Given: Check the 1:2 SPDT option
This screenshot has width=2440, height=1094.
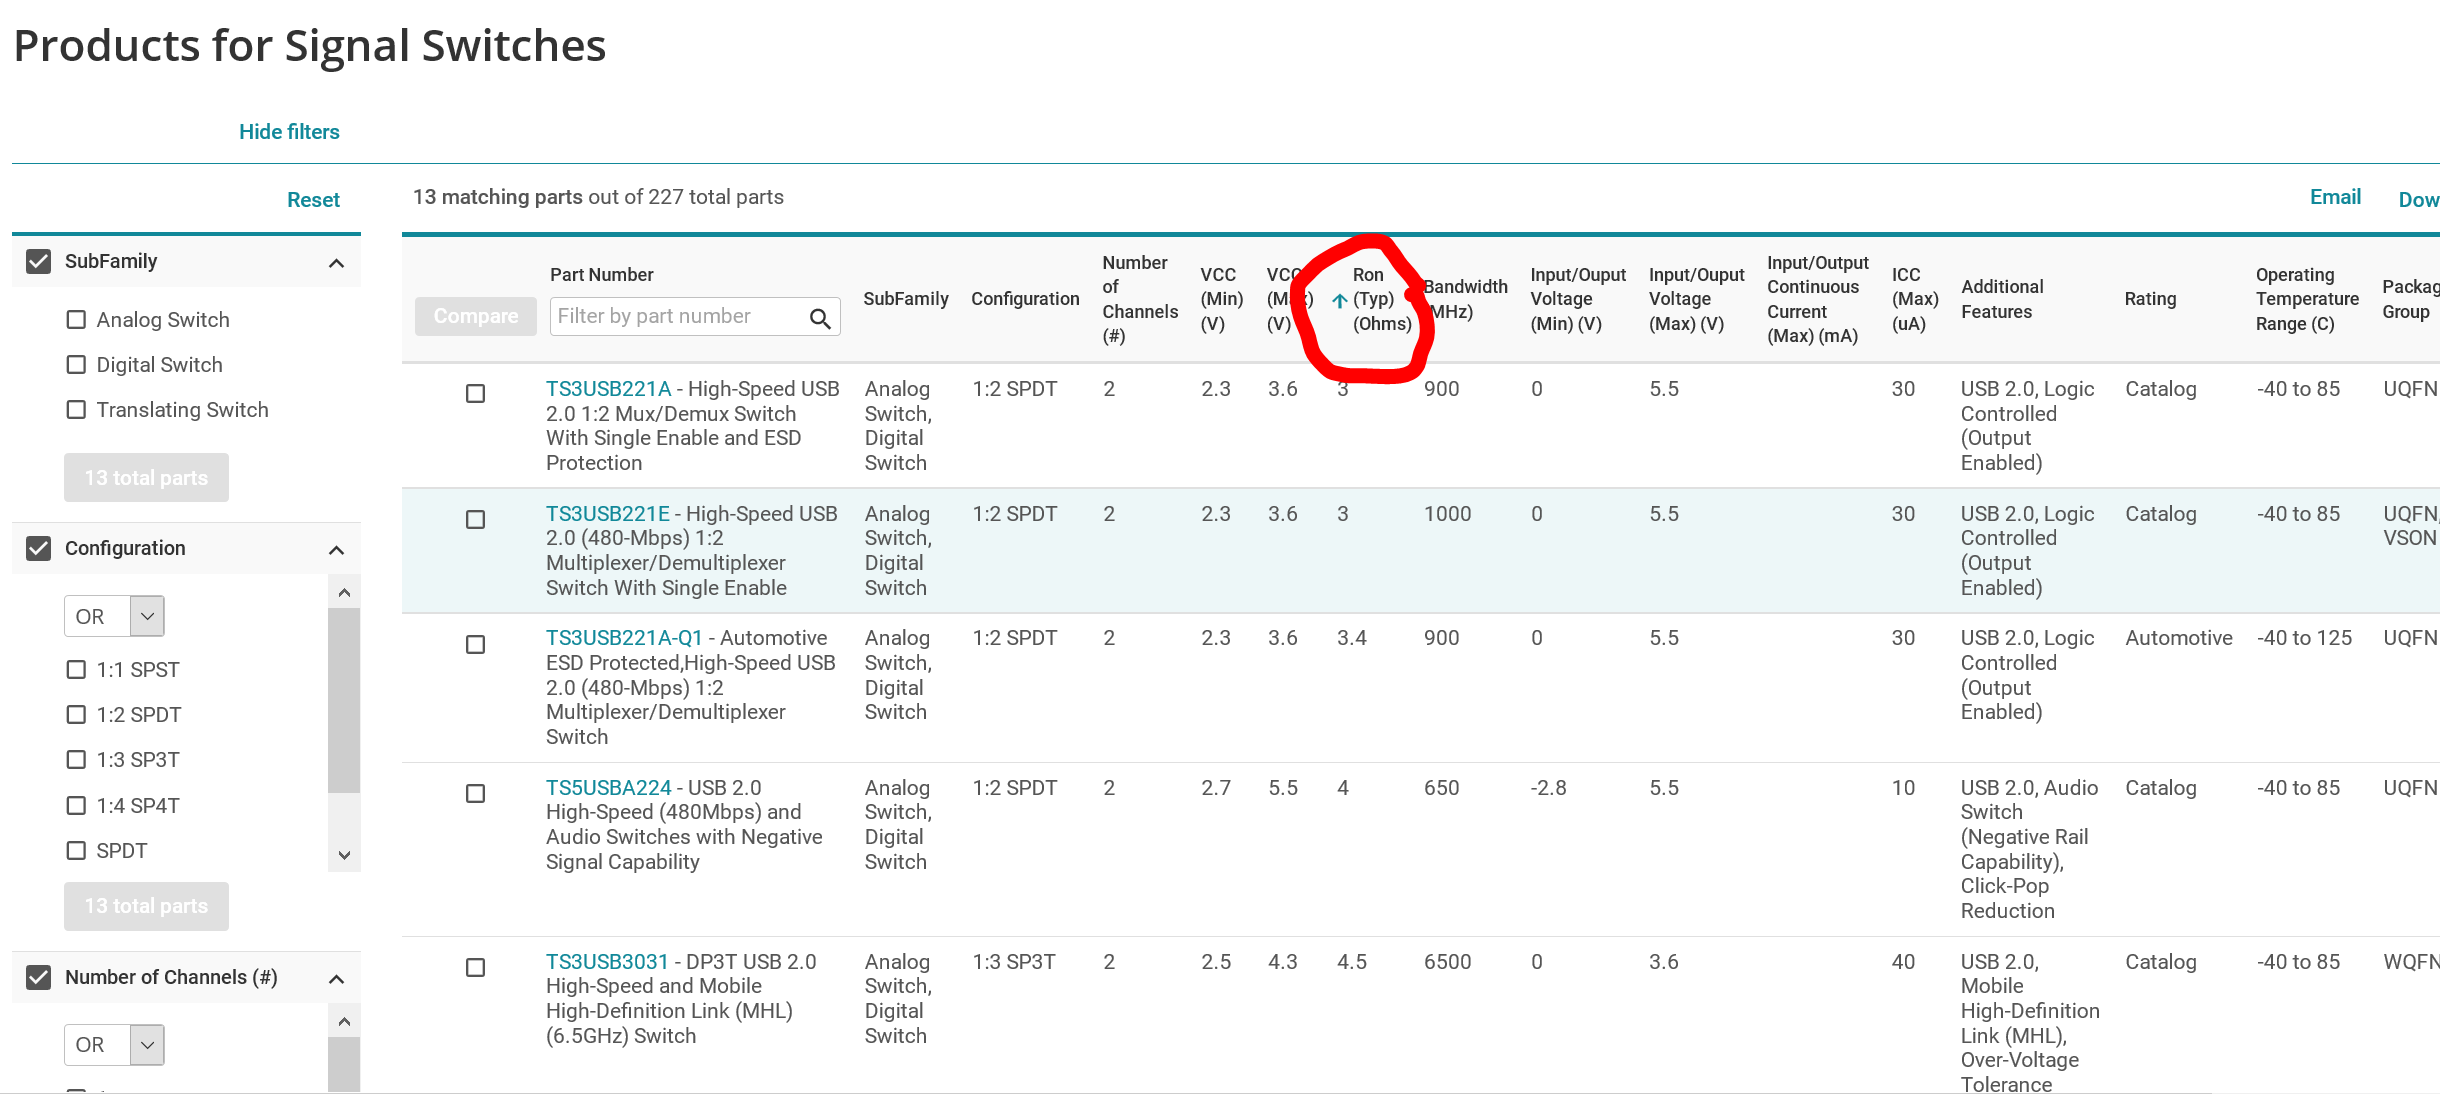Looking at the screenshot, I should tap(76, 714).
